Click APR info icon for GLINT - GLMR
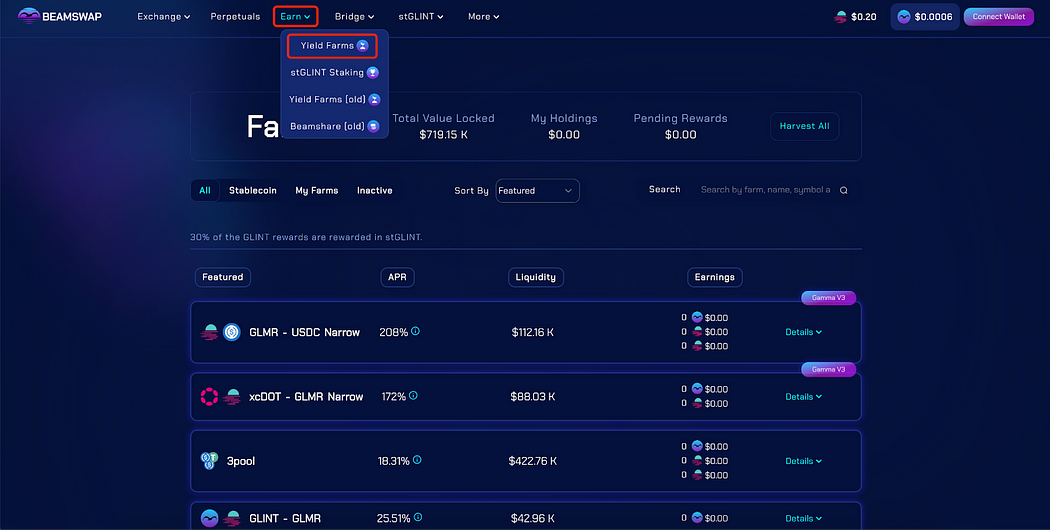 pos(418,517)
